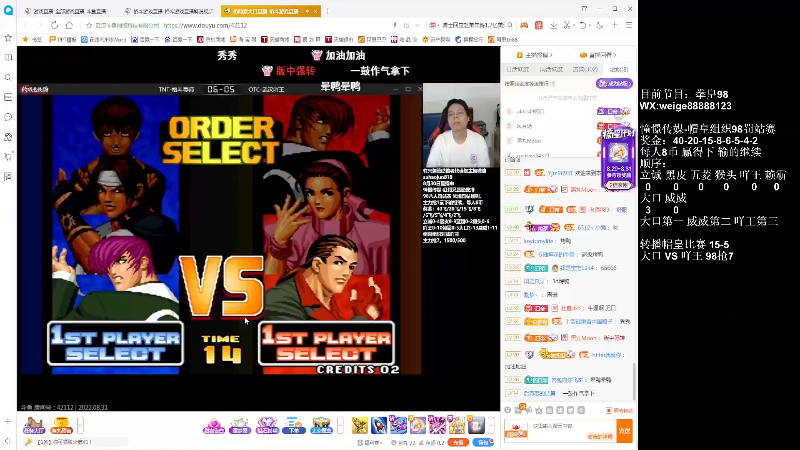Click the envelope icon in the chat toolbar
The width and height of the screenshot is (800, 450).
point(520,410)
